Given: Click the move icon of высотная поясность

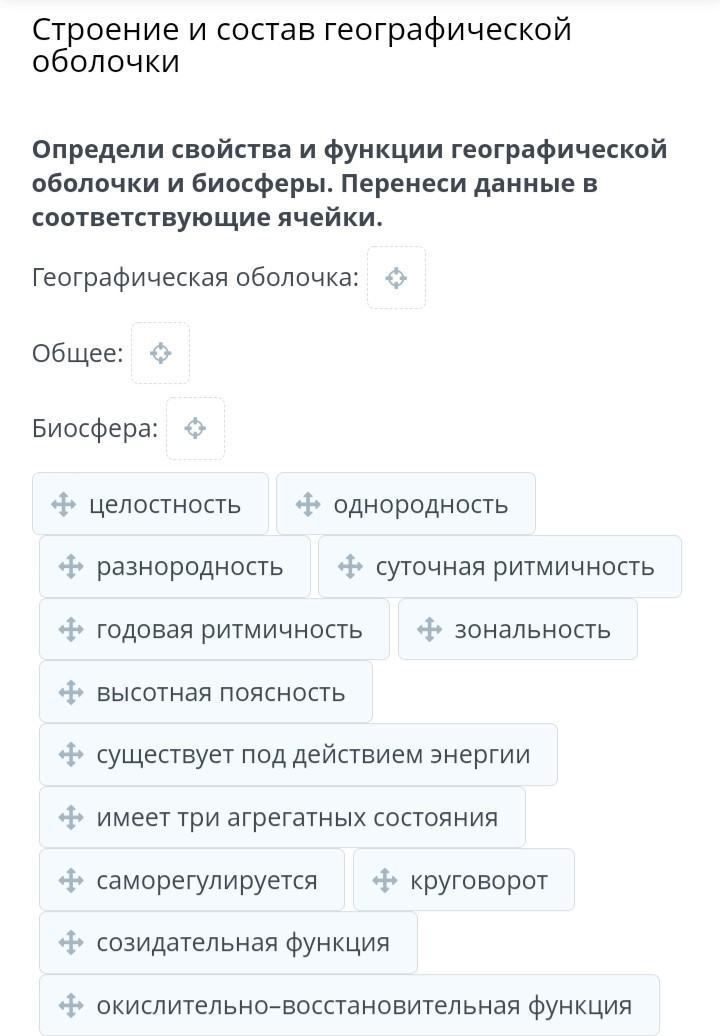Looking at the screenshot, I should (x=70, y=692).
